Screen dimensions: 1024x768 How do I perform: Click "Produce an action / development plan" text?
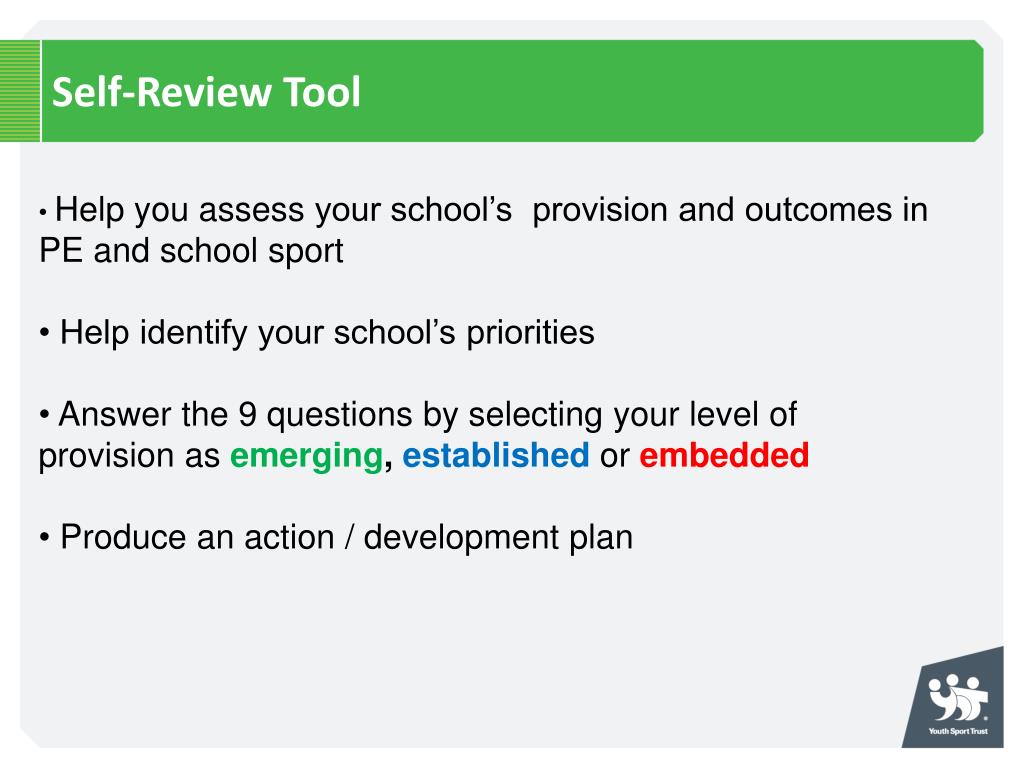(x=346, y=537)
